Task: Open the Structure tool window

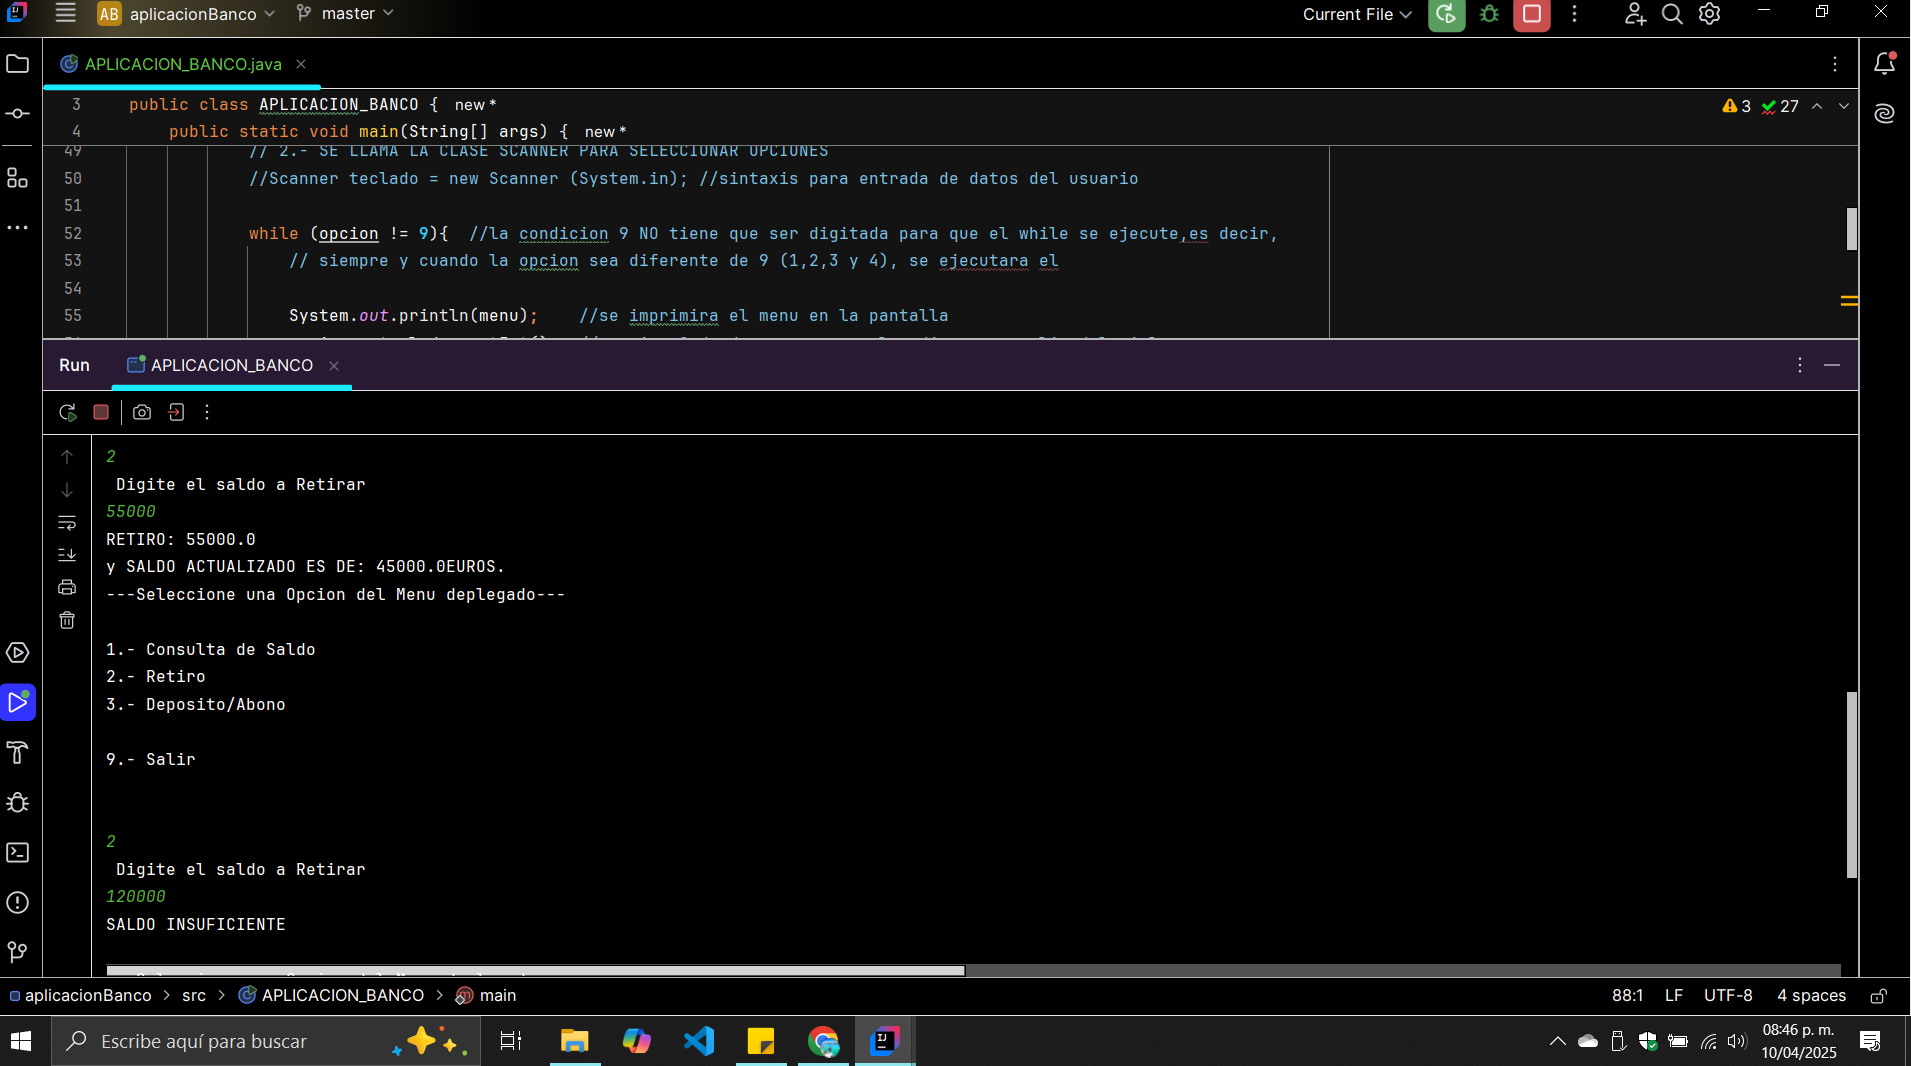Action: pyautogui.click(x=18, y=178)
